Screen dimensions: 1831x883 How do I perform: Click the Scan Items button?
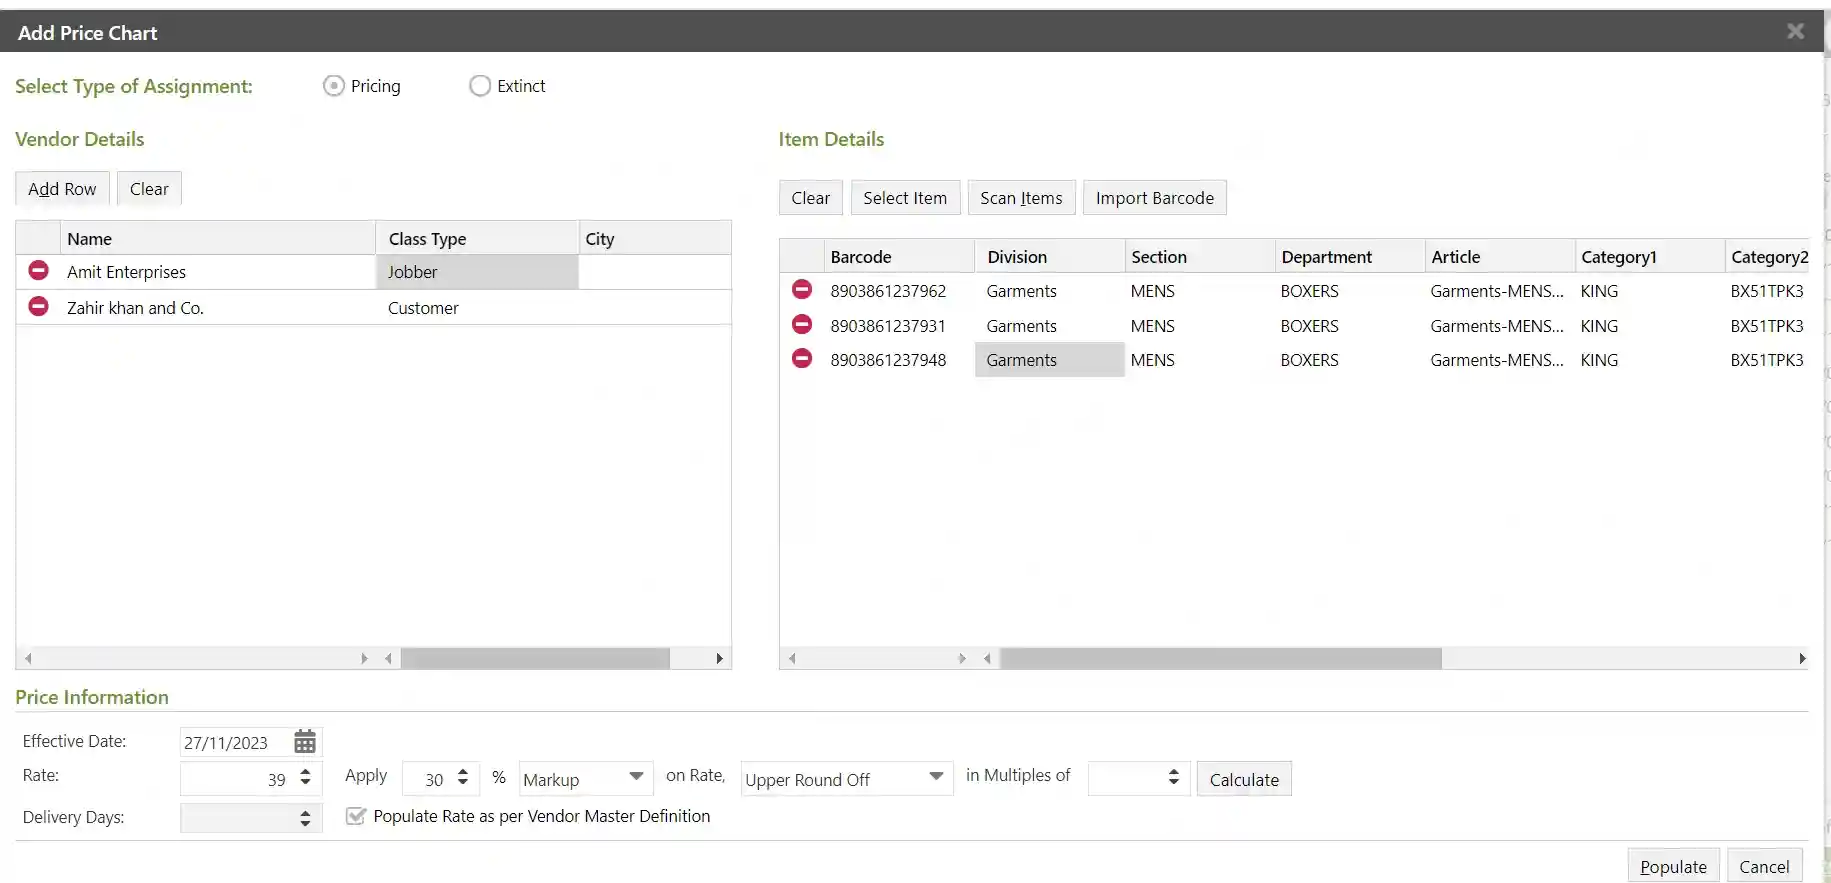[x=1021, y=198]
